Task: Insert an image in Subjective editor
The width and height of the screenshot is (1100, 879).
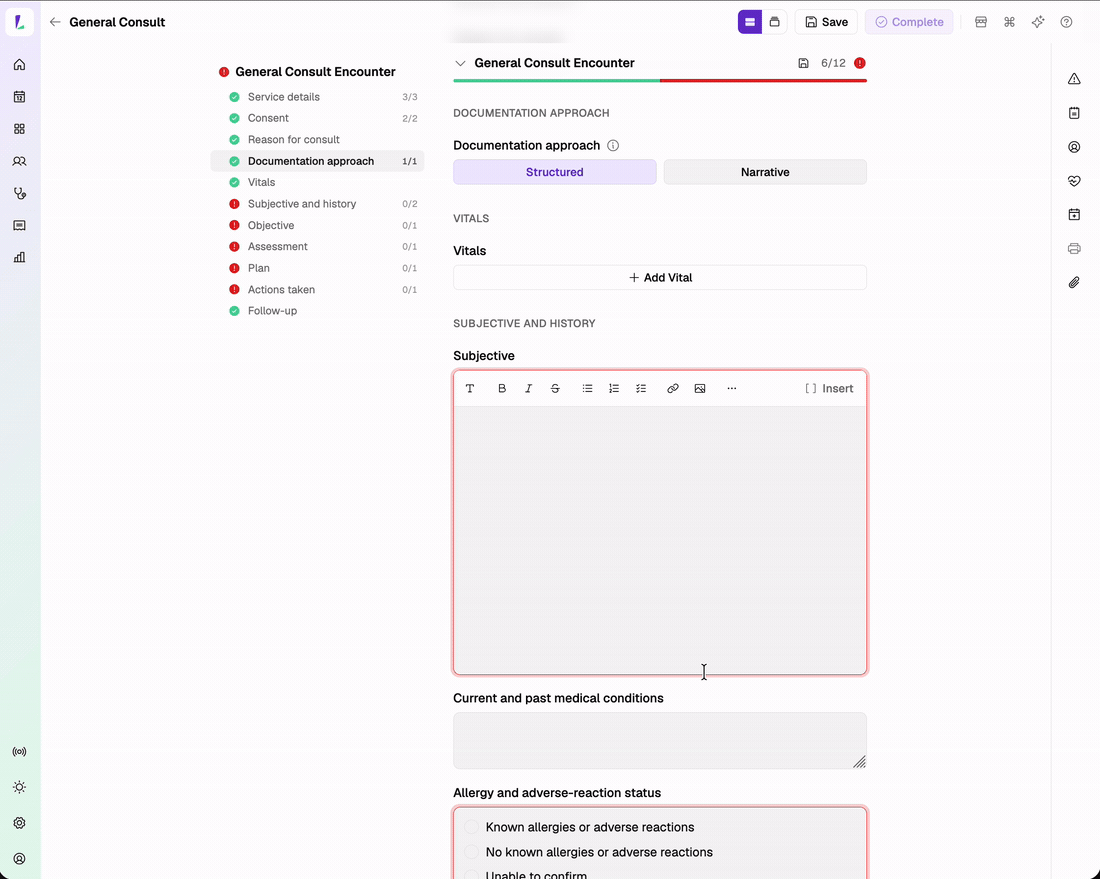Action: (699, 389)
